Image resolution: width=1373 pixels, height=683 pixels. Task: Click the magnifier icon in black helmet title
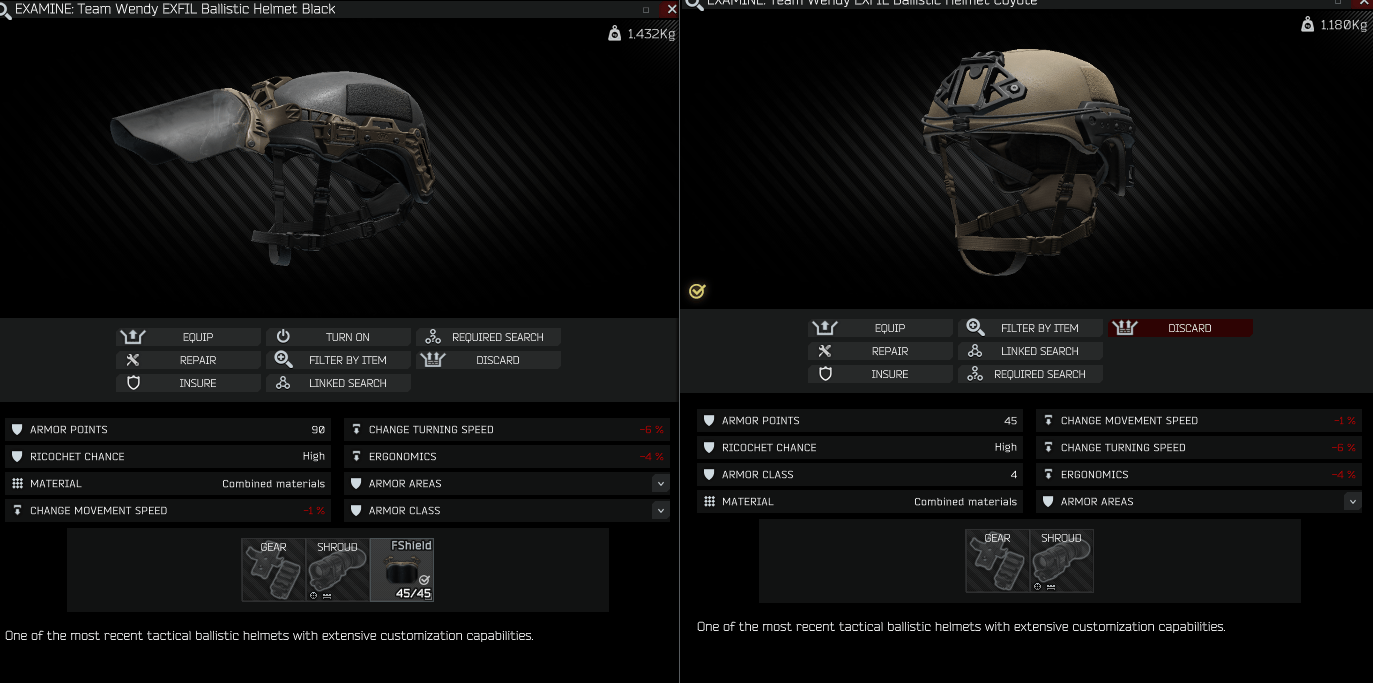click(x=6, y=9)
